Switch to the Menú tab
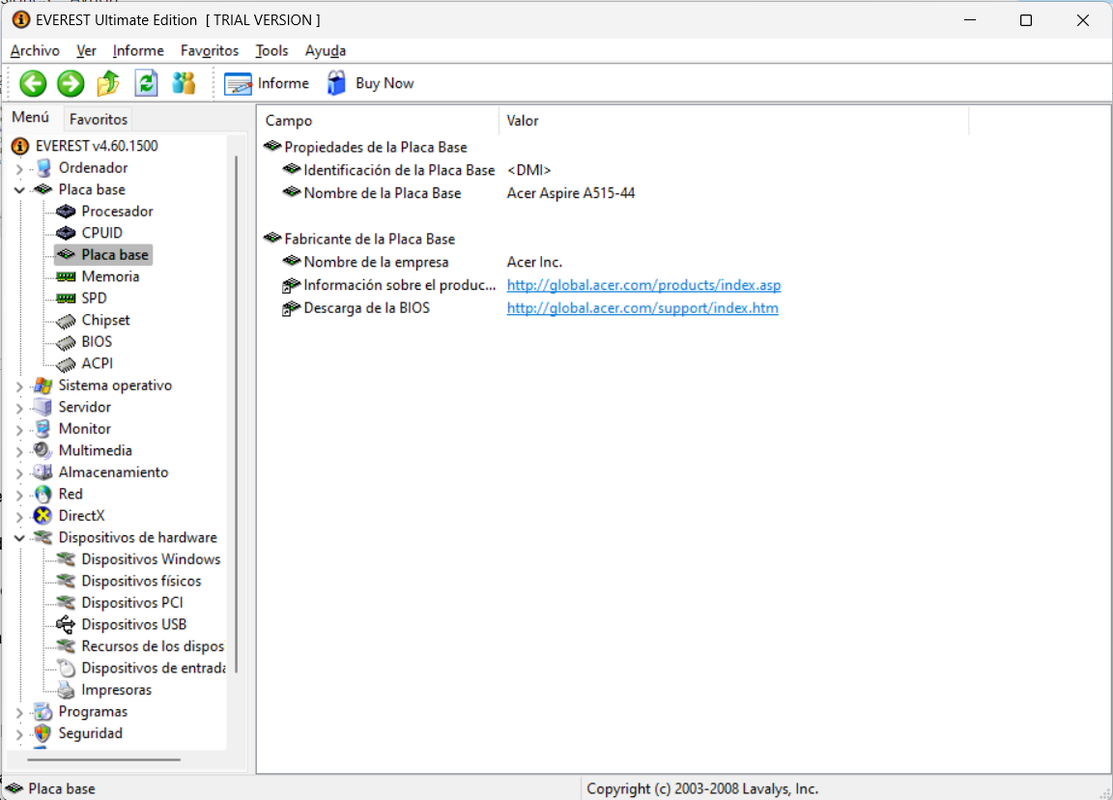 [31, 118]
